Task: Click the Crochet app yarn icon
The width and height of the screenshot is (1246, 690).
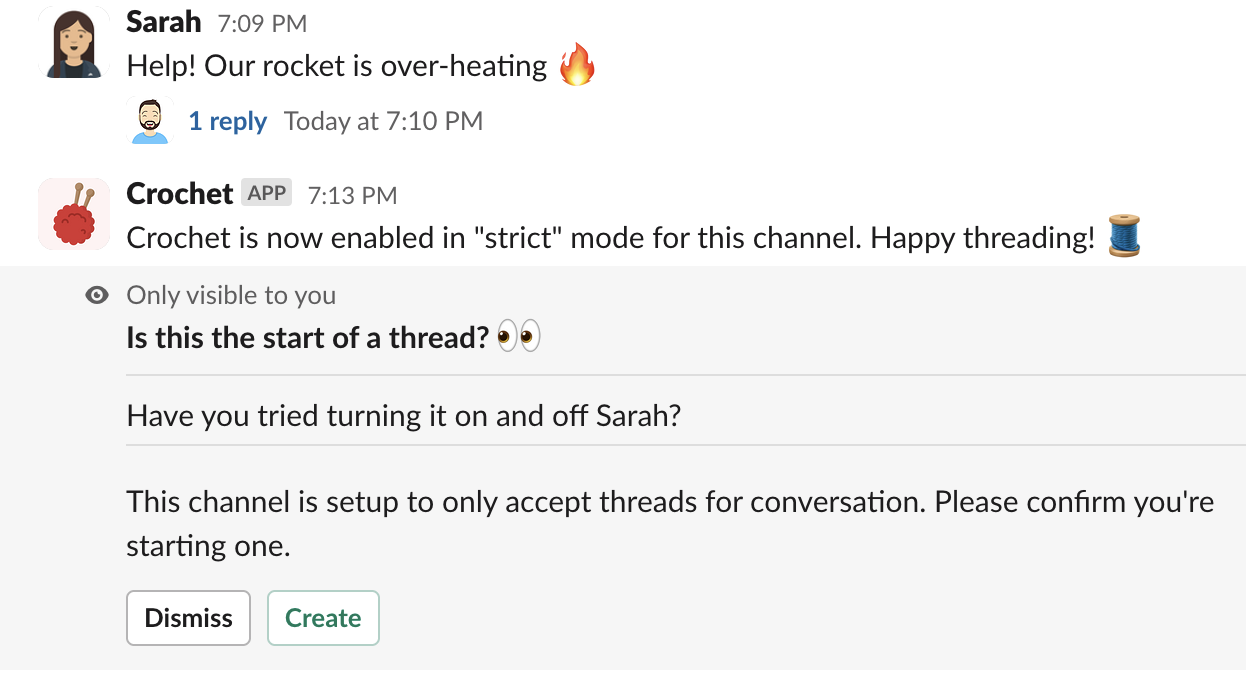Action: 73,214
